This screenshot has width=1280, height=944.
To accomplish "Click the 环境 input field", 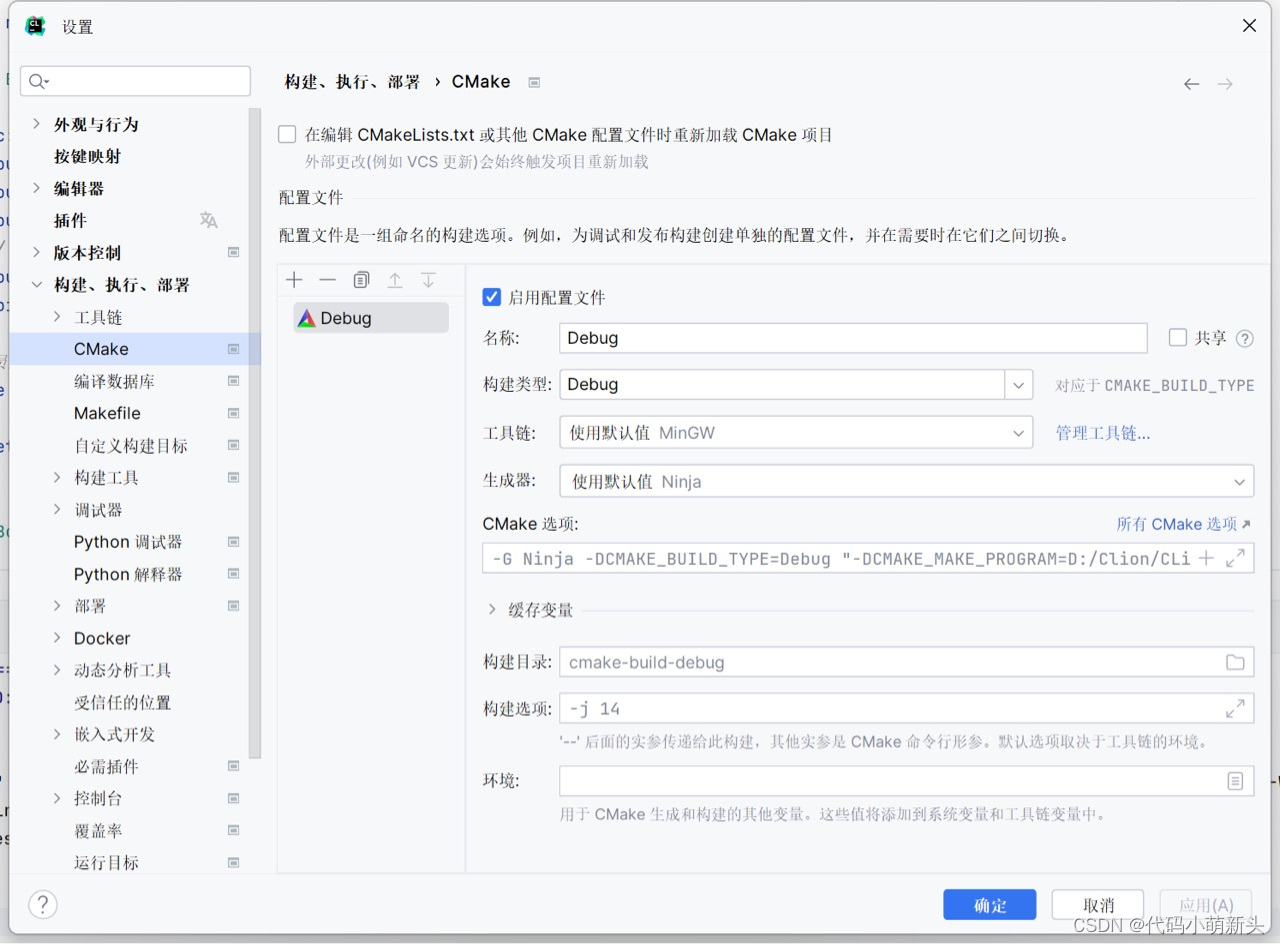I will pyautogui.click(x=906, y=781).
